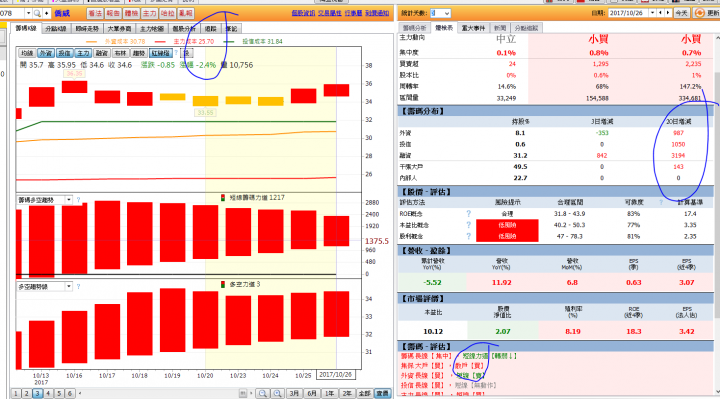Open the 統計天數 dropdown
Screen dimensions: 720x399
click(x=446, y=13)
